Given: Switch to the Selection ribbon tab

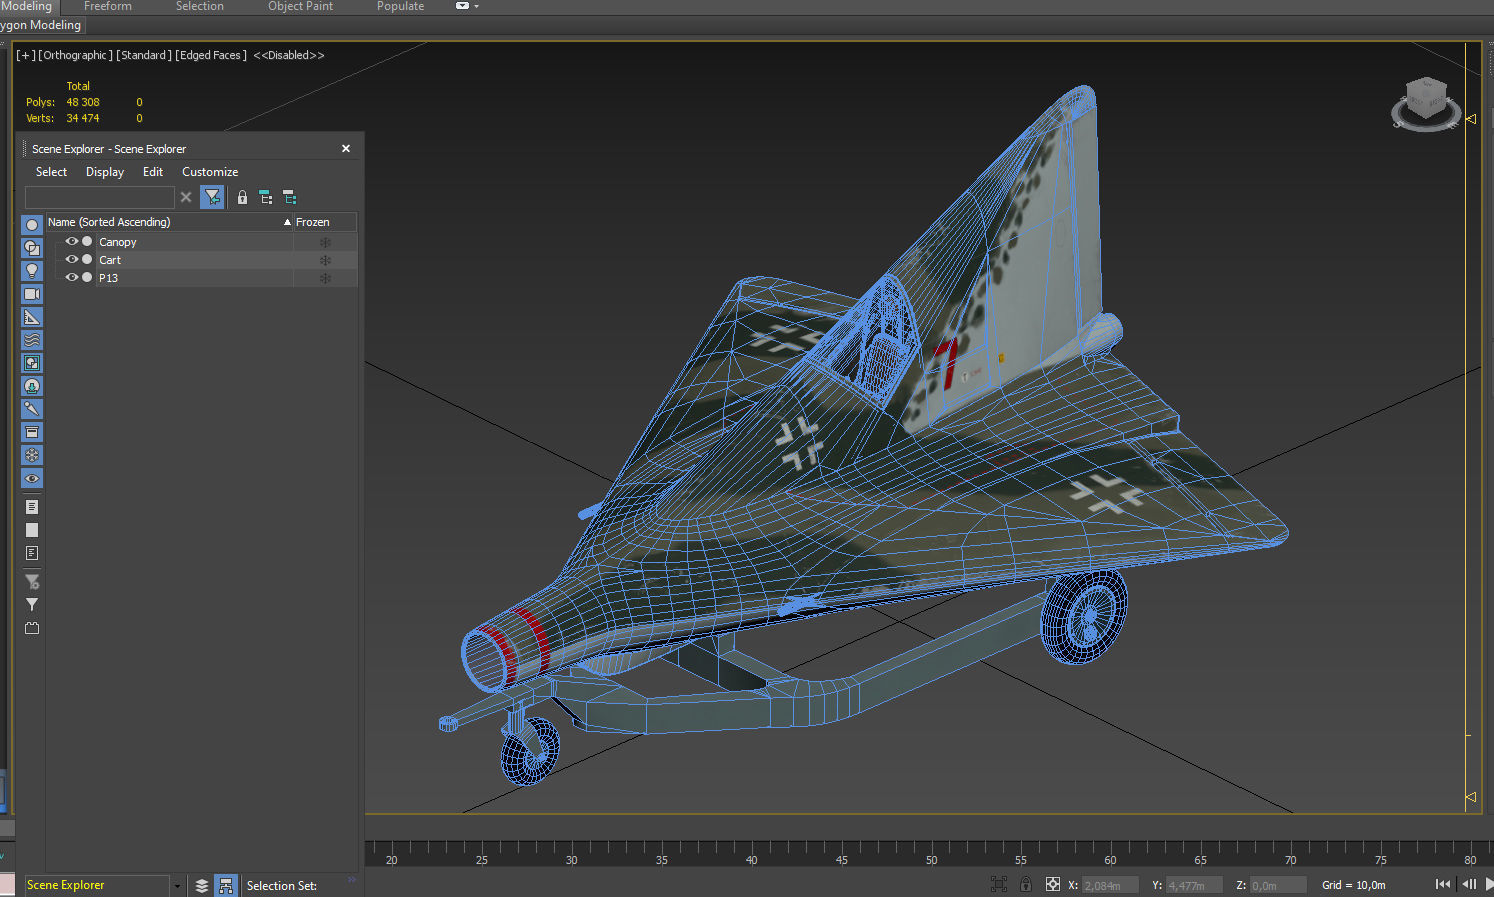Looking at the screenshot, I should click(x=200, y=6).
